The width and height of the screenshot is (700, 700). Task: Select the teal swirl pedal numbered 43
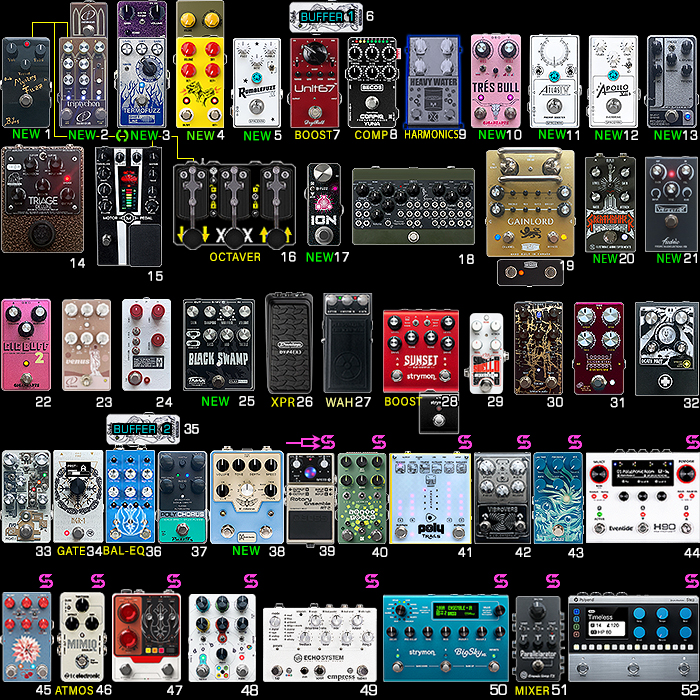click(x=558, y=498)
